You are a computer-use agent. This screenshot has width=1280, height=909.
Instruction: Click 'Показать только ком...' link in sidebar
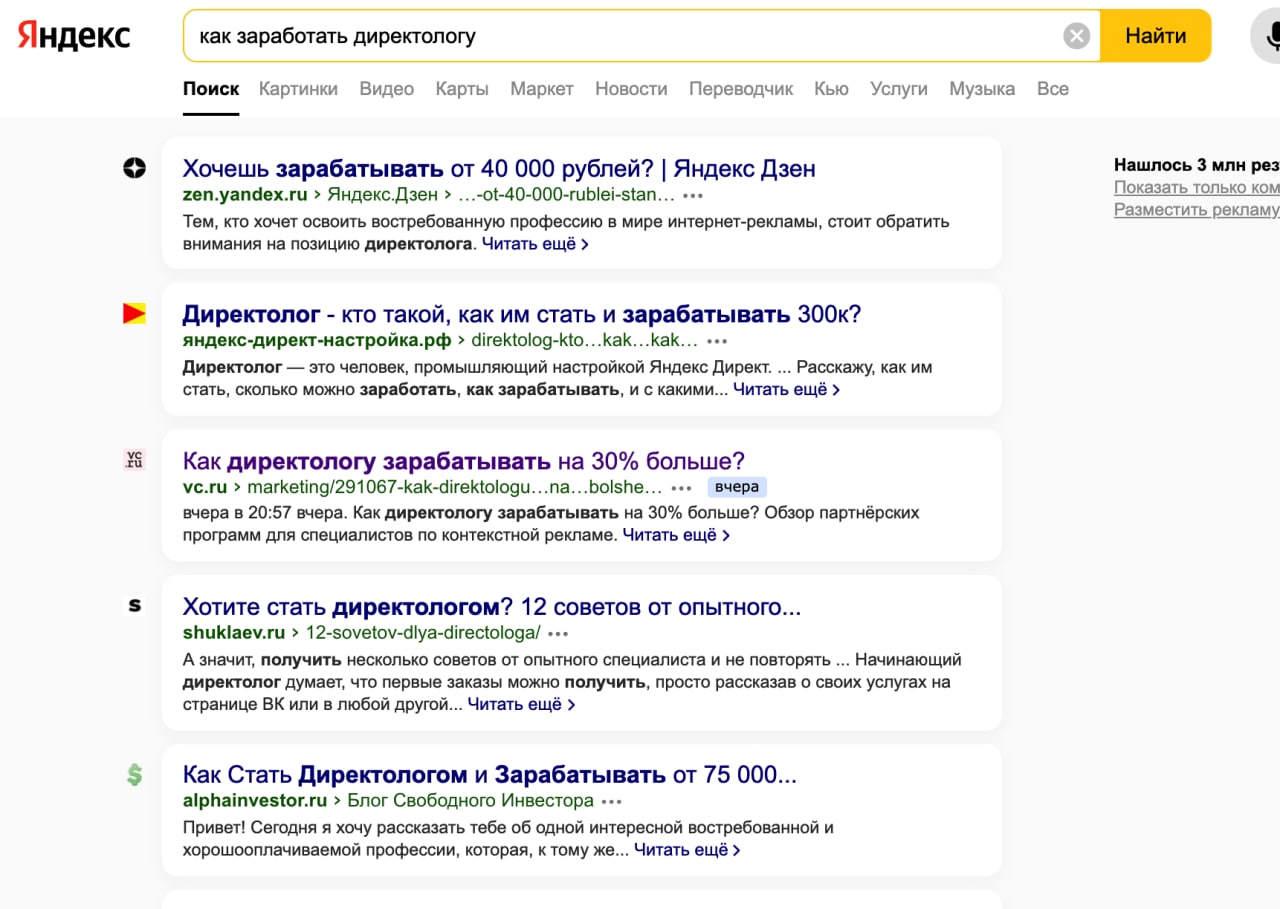click(1197, 187)
